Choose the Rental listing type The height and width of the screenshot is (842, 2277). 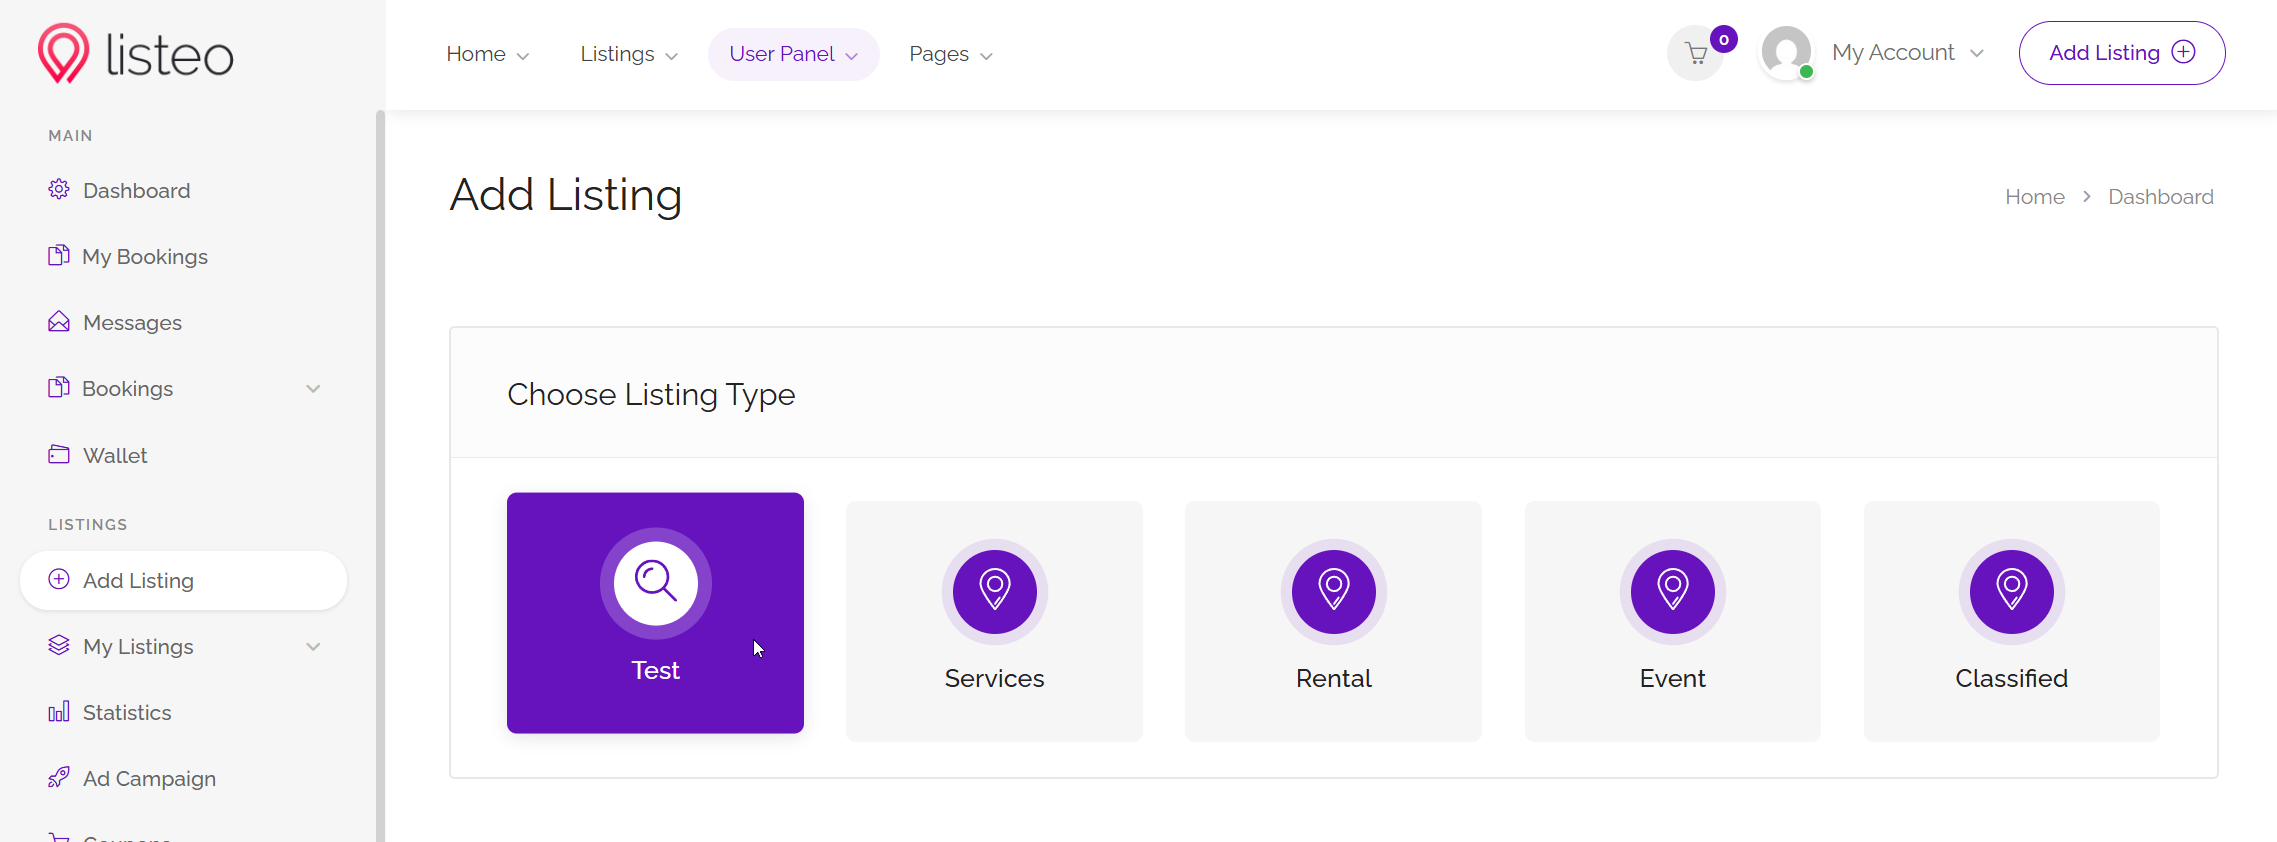[x=1333, y=621]
